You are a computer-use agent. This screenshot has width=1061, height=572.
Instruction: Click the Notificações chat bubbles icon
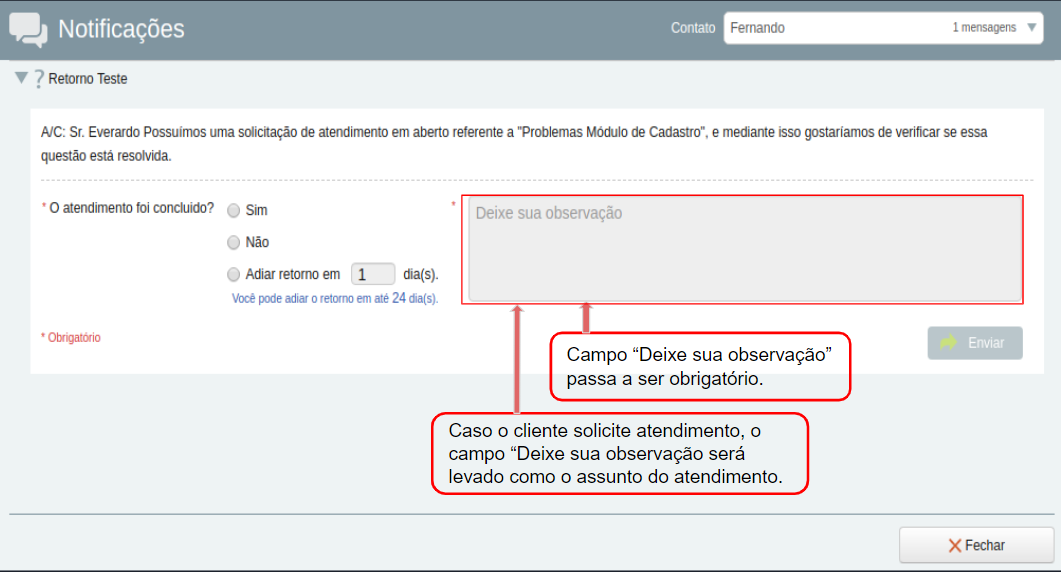(x=28, y=29)
